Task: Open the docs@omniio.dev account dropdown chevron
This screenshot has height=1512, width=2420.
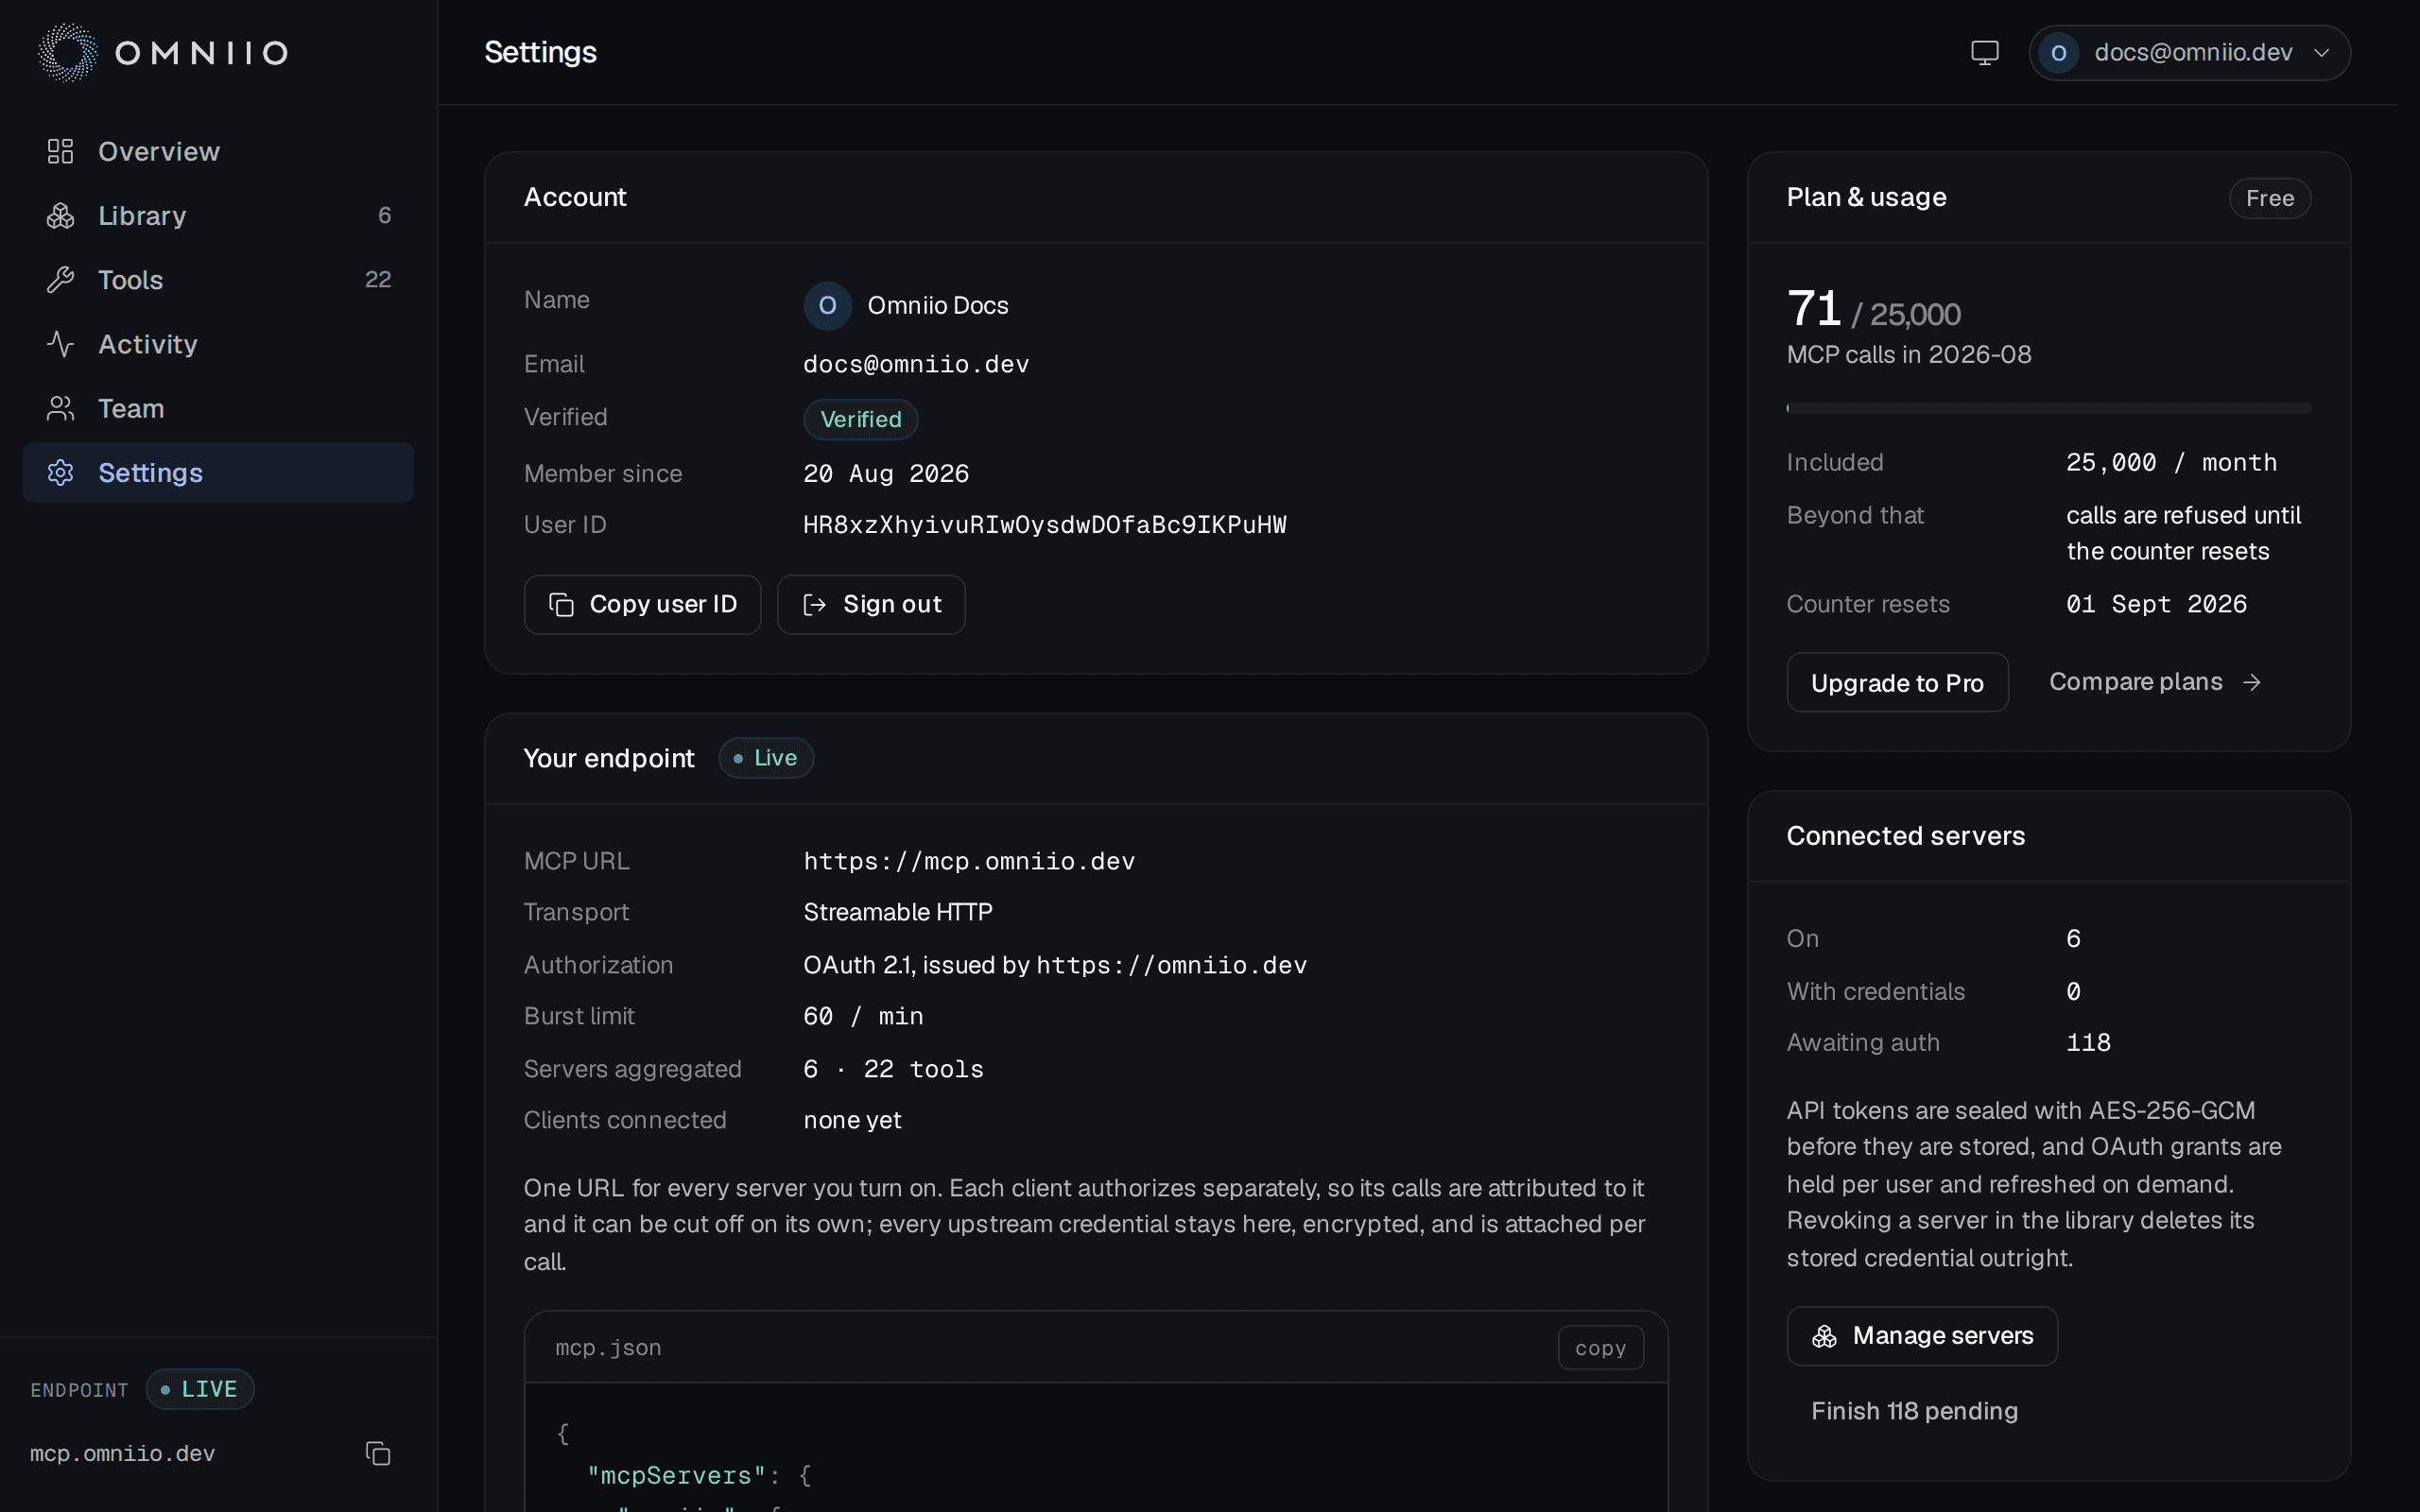Action: (x=2321, y=53)
